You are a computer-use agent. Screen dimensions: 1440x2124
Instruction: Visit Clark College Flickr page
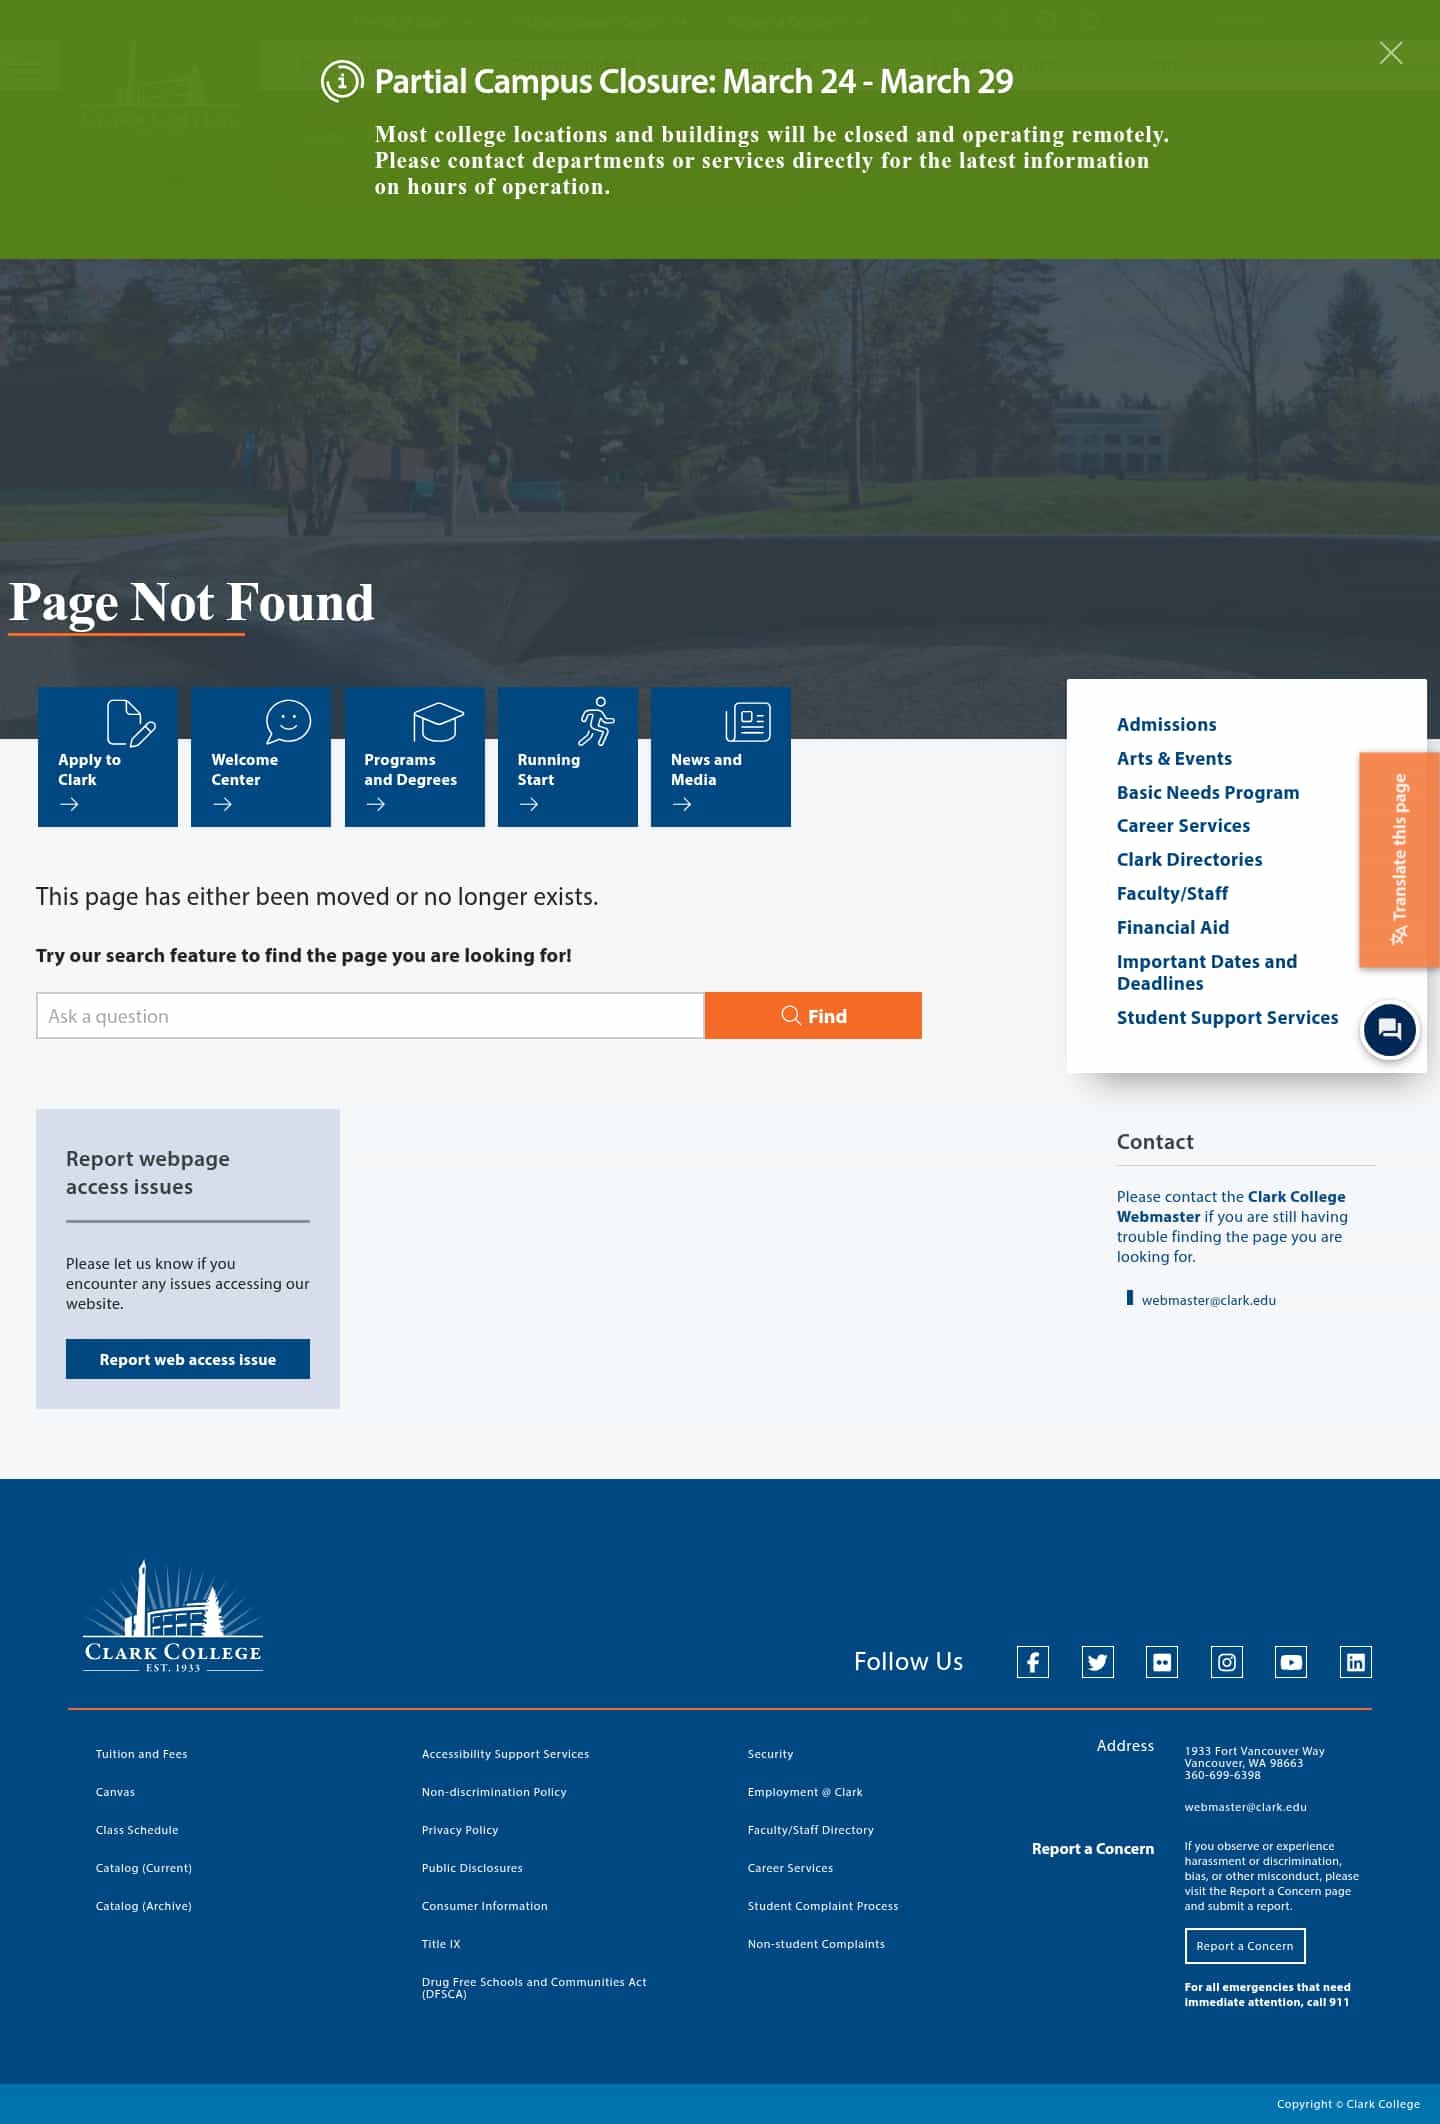coord(1162,1662)
